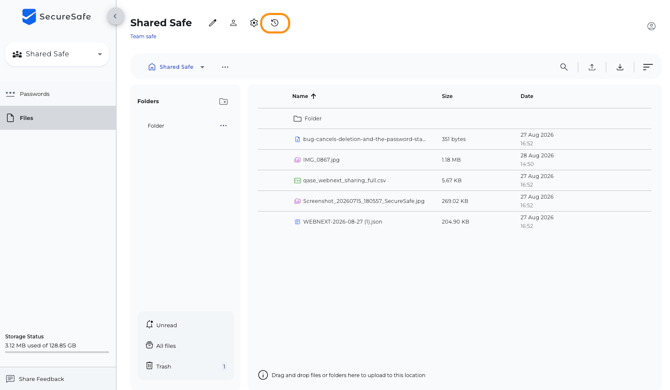Collapse the sidebar with the chevron button
Viewport: 670px width, 390px height.
click(115, 16)
